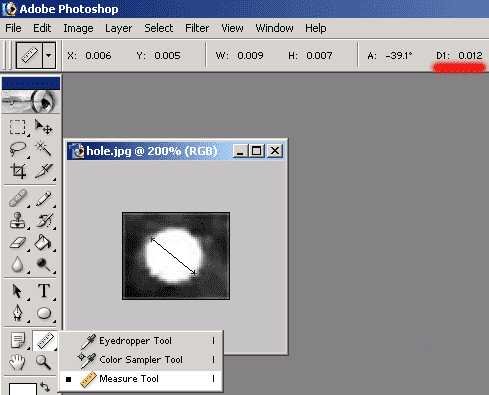Screen dimensions: 489x395
Task: Select the Clone Stamp tool
Action: (x=17, y=220)
